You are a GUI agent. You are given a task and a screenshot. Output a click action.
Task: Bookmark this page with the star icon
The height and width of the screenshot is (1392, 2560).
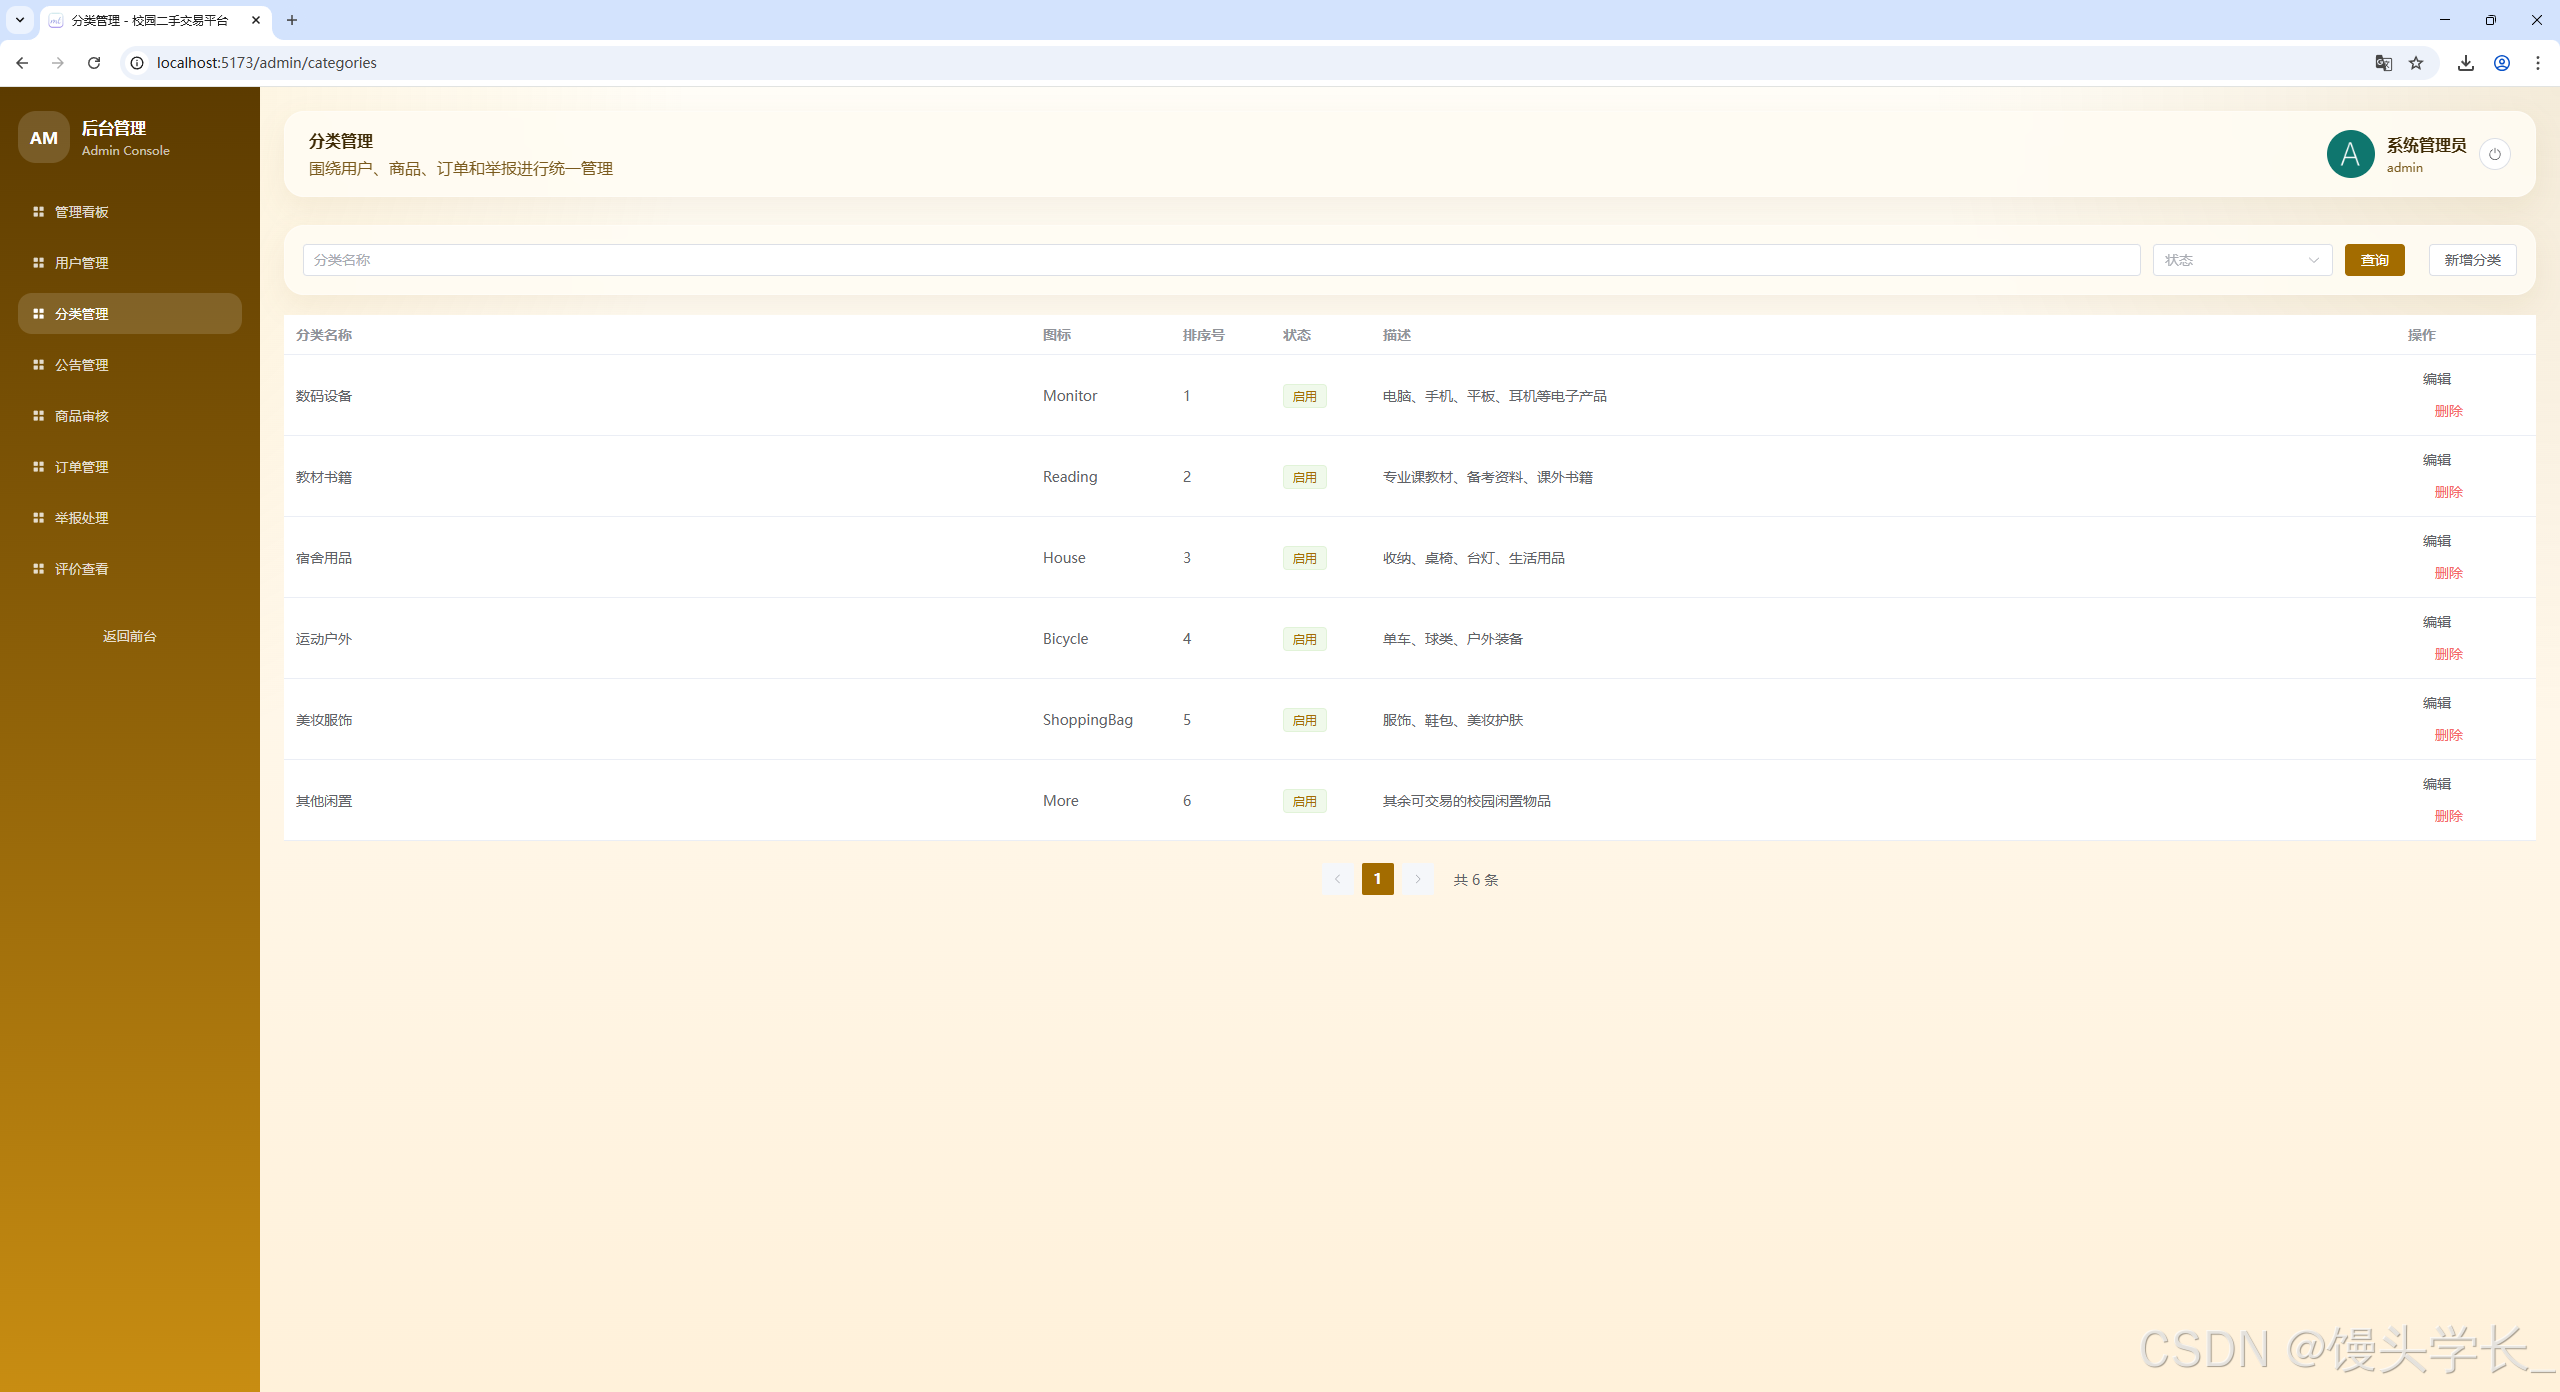2416,63
